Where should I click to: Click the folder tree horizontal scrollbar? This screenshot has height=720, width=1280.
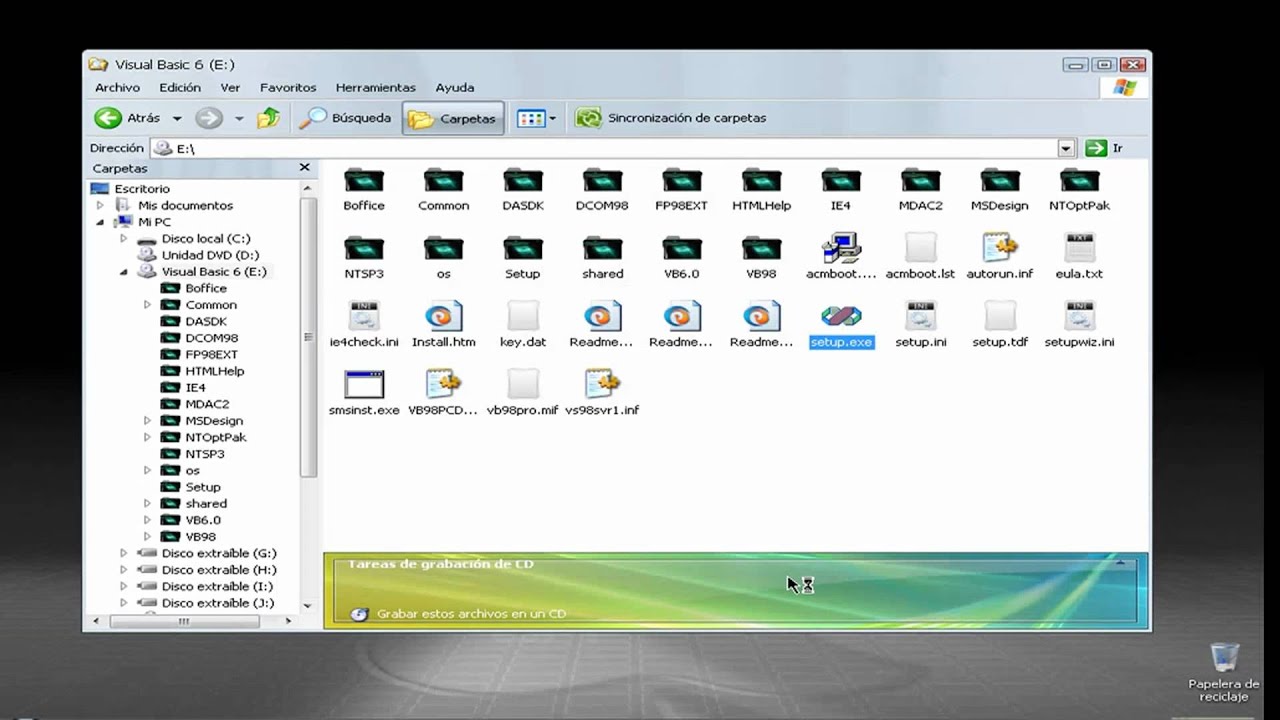186,621
